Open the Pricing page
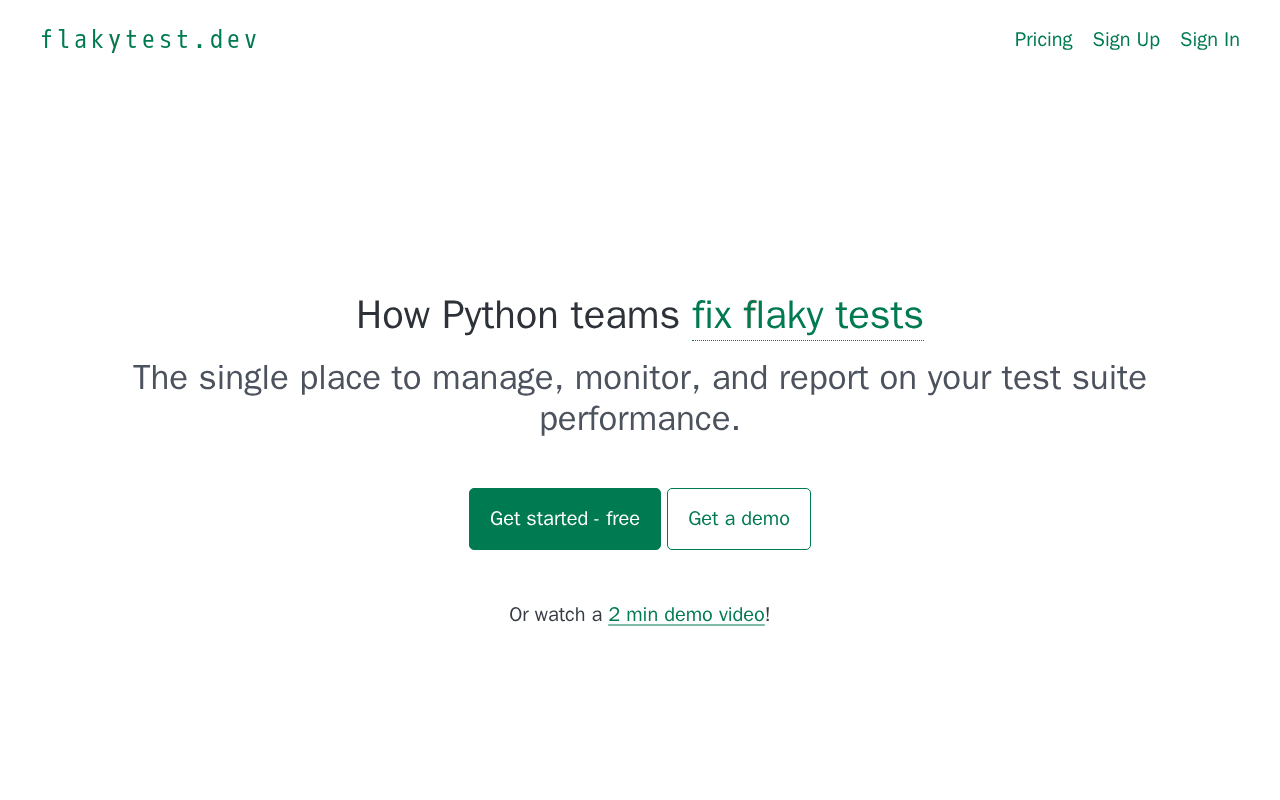 tap(1043, 40)
